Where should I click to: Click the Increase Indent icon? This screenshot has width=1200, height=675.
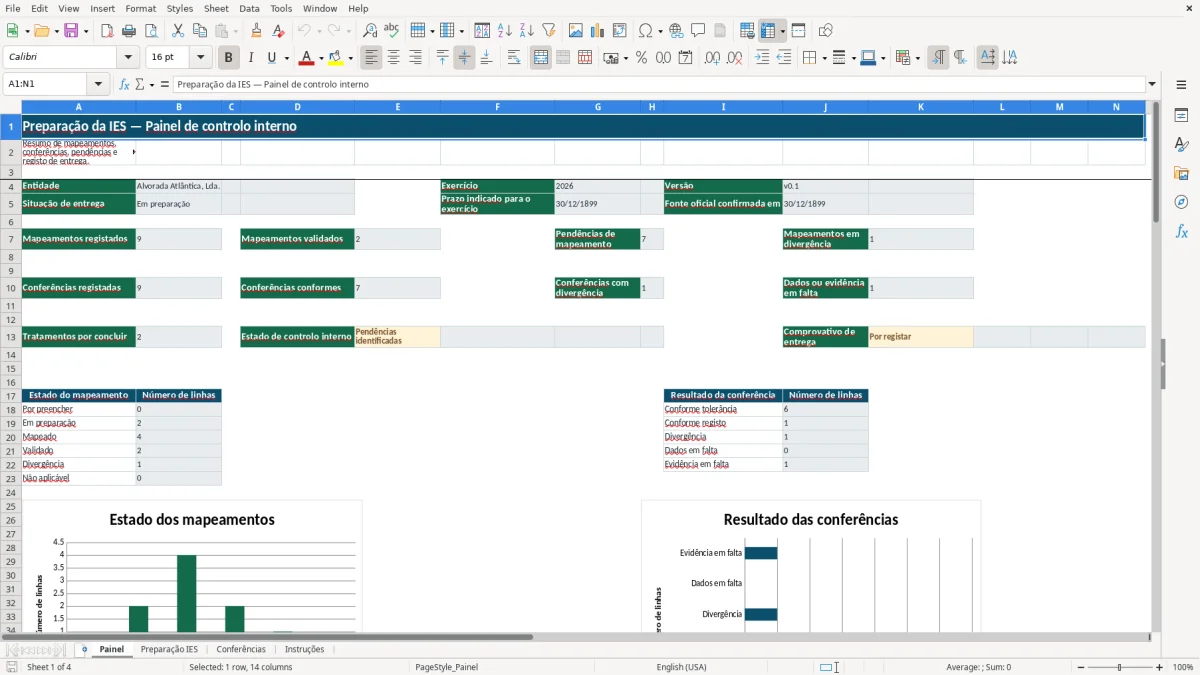[762, 58]
